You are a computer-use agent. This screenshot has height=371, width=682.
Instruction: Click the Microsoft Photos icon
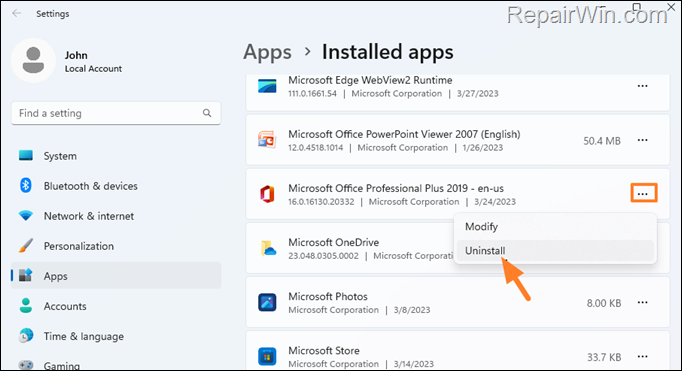[267, 302]
